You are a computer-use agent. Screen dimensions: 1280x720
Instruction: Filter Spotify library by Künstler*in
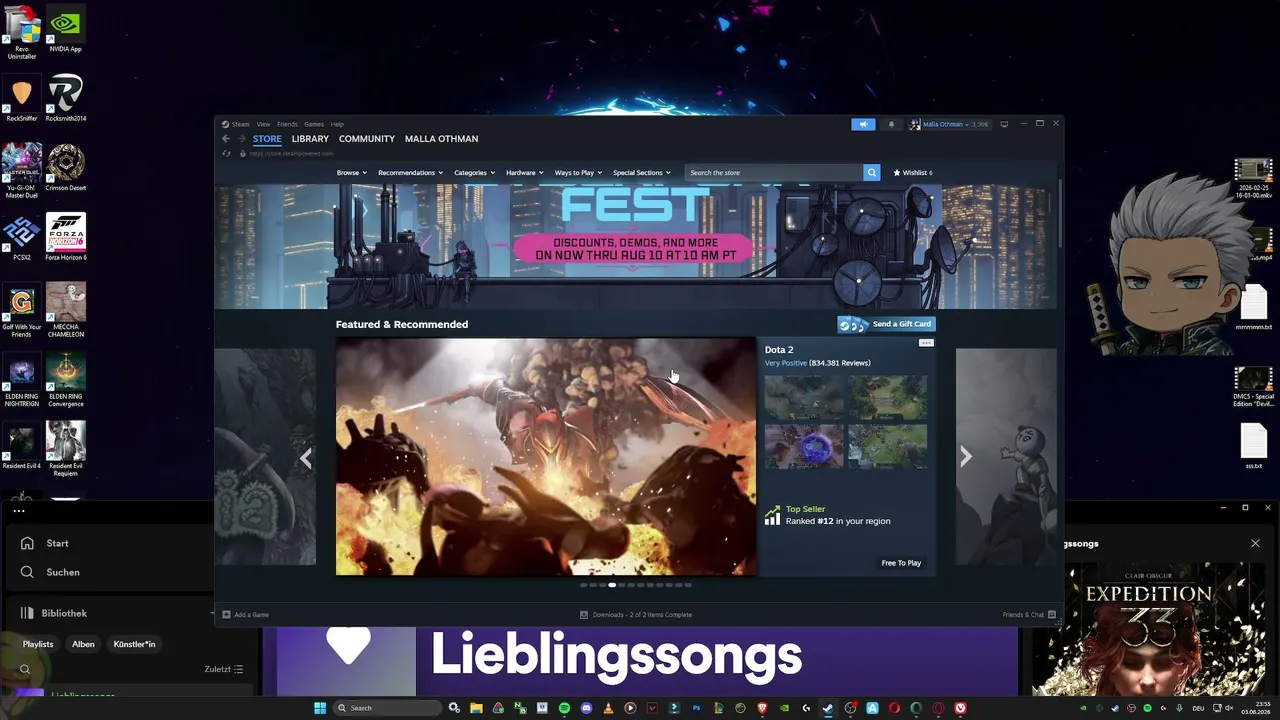(134, 644)
